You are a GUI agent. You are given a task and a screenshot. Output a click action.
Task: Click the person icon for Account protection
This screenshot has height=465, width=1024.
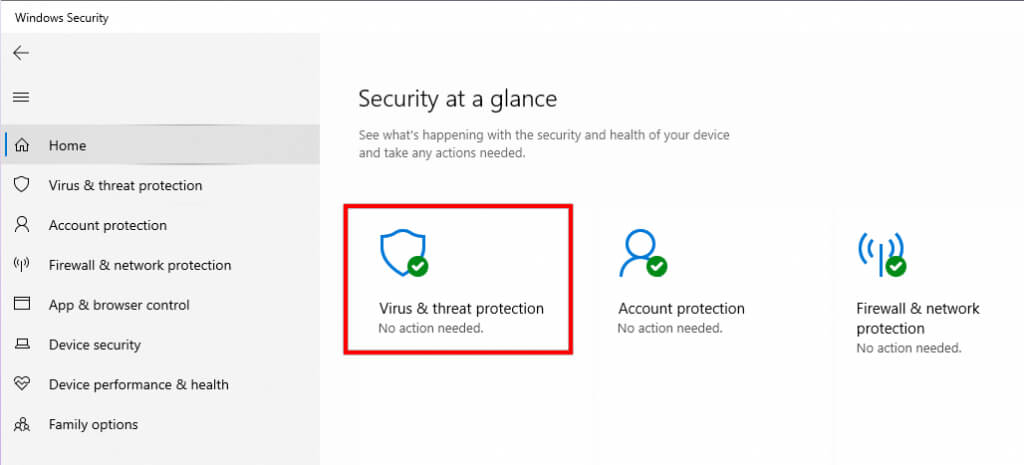[21, 225]
